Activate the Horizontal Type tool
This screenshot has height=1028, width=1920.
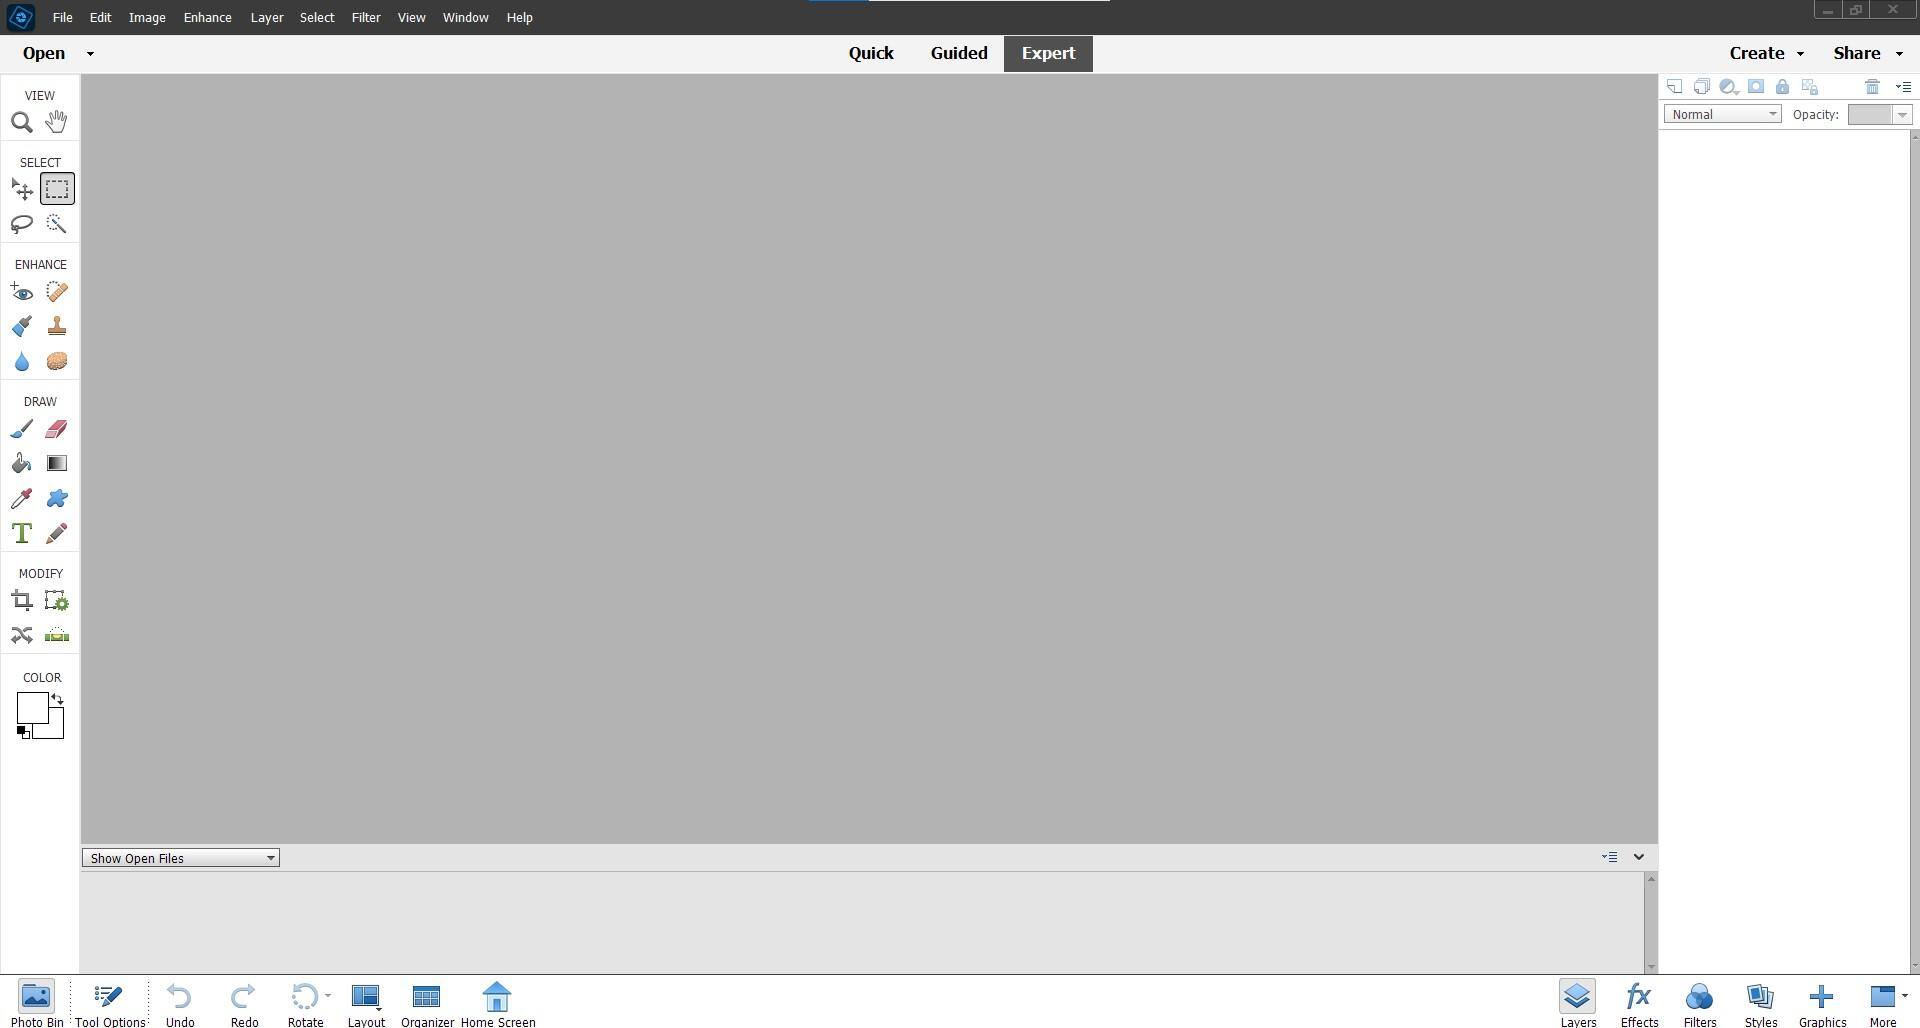pyautogui.click(x=21, y=533)
